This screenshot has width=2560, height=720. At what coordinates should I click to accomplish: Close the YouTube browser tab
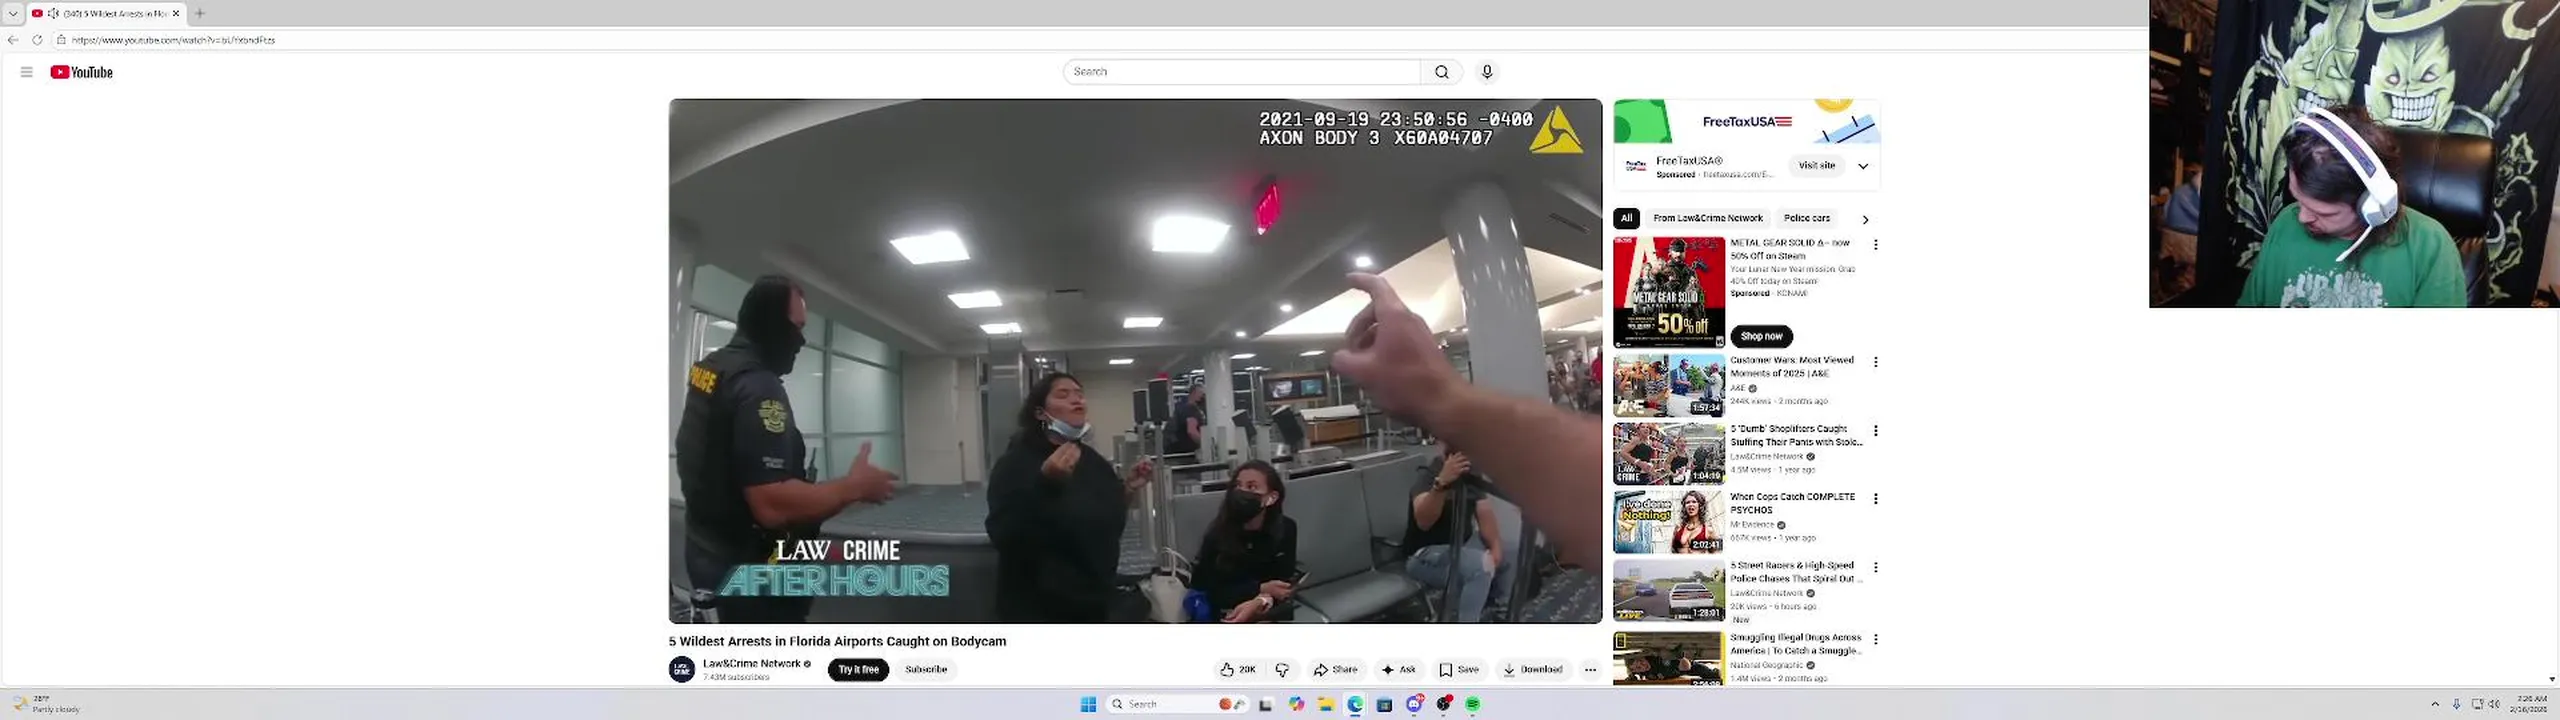(x=176, y=13)
